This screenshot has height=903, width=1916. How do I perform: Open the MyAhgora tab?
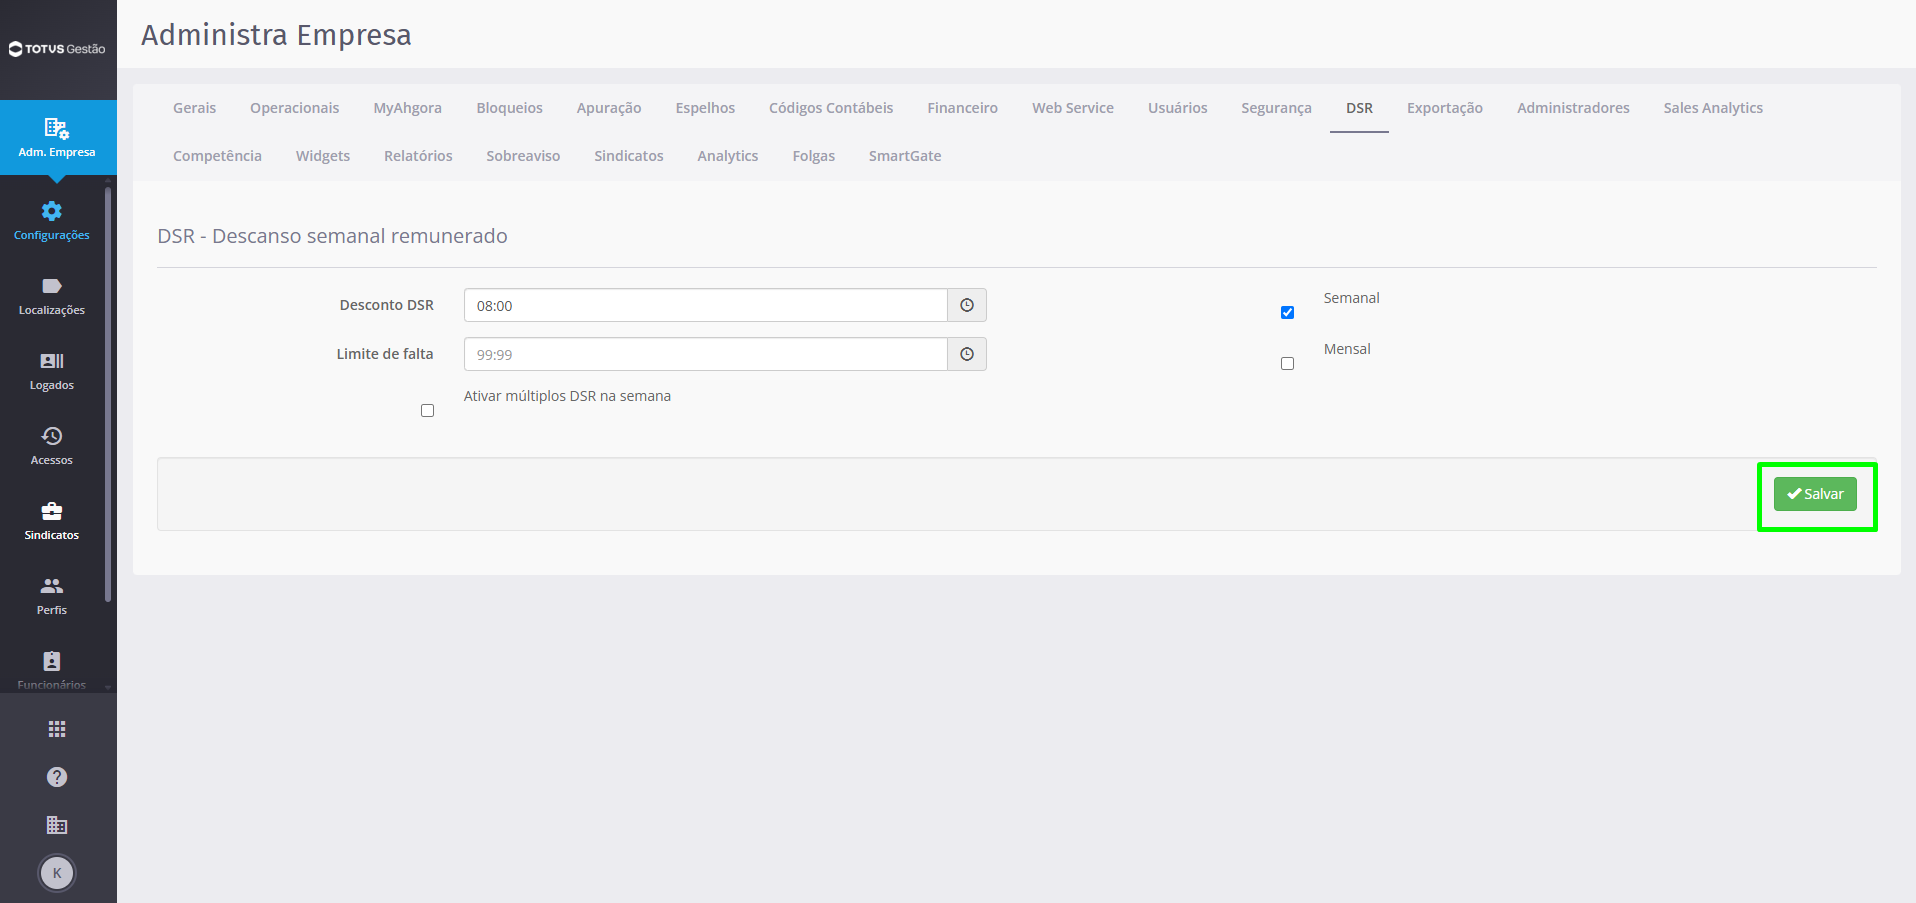point(407,108)
